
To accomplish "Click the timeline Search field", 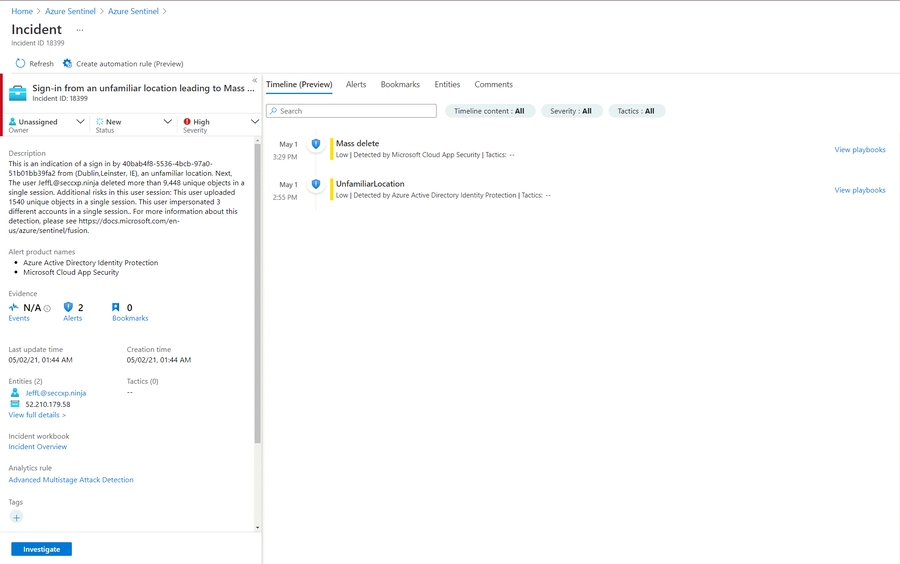I will (351, 111).
